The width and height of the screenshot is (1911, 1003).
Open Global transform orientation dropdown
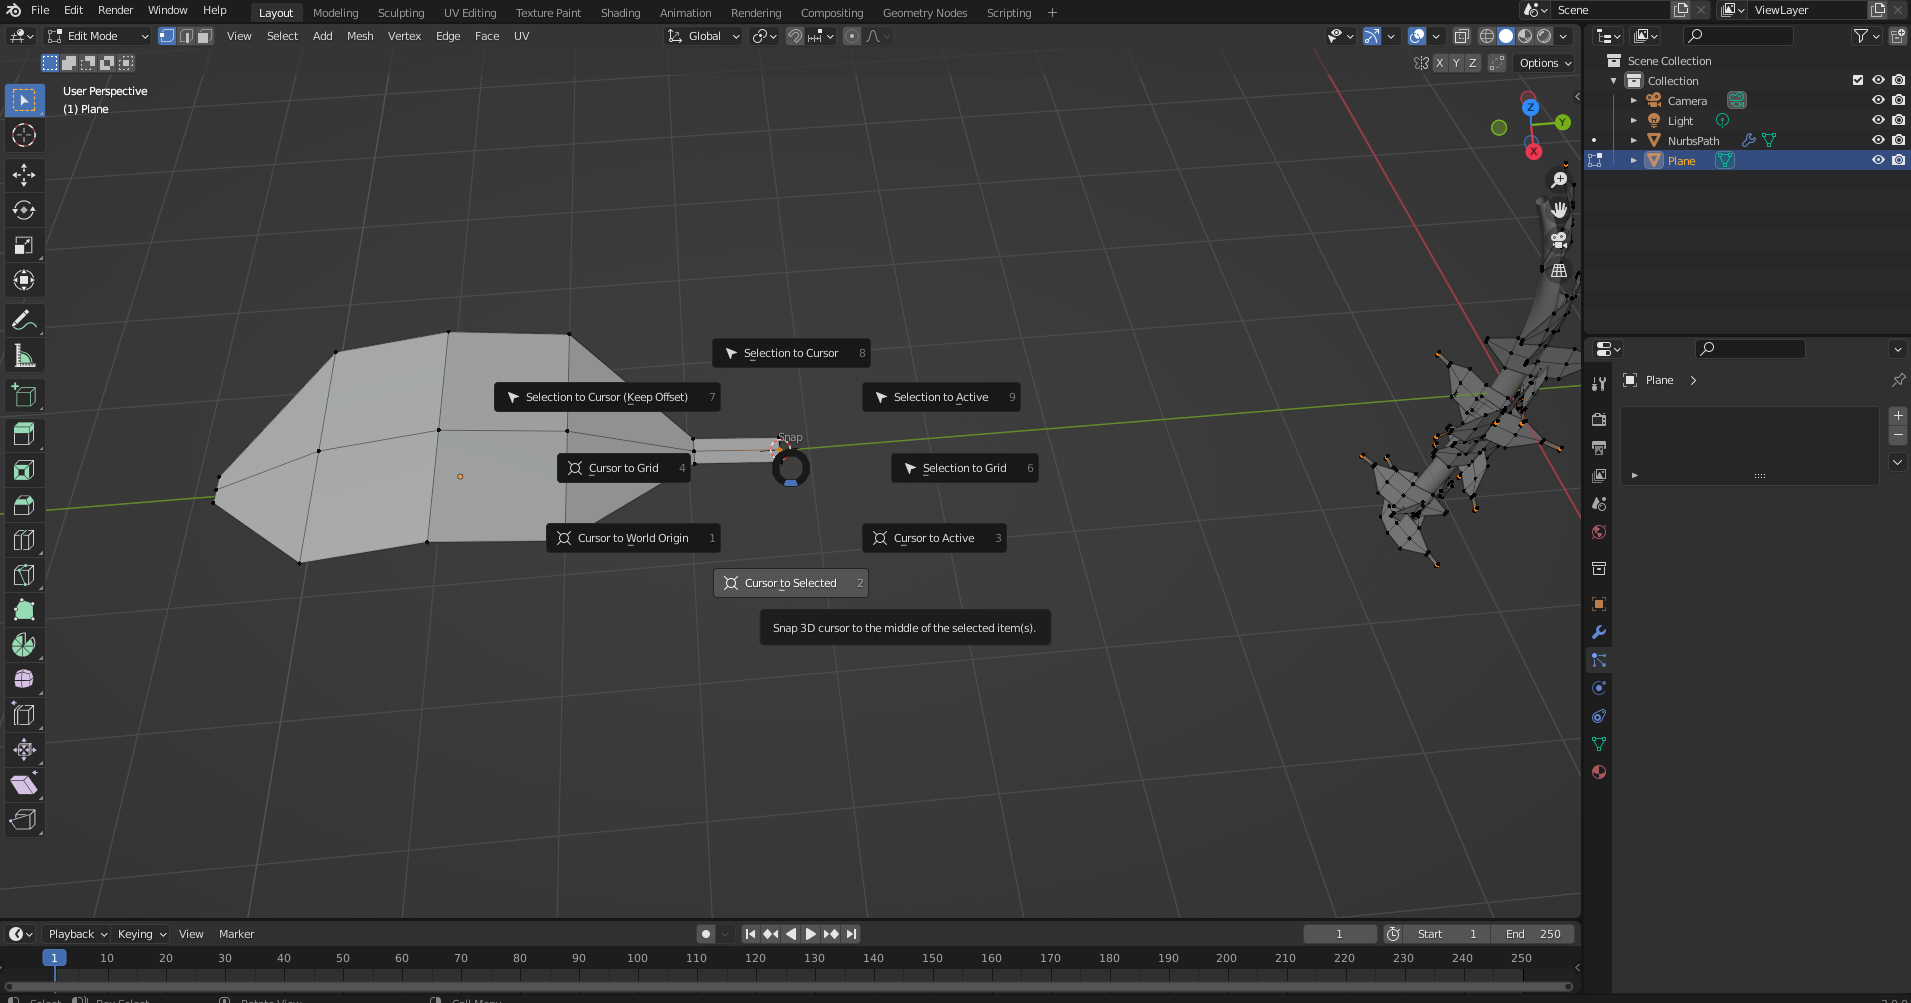pyautogui.click(x=704, y=36)
